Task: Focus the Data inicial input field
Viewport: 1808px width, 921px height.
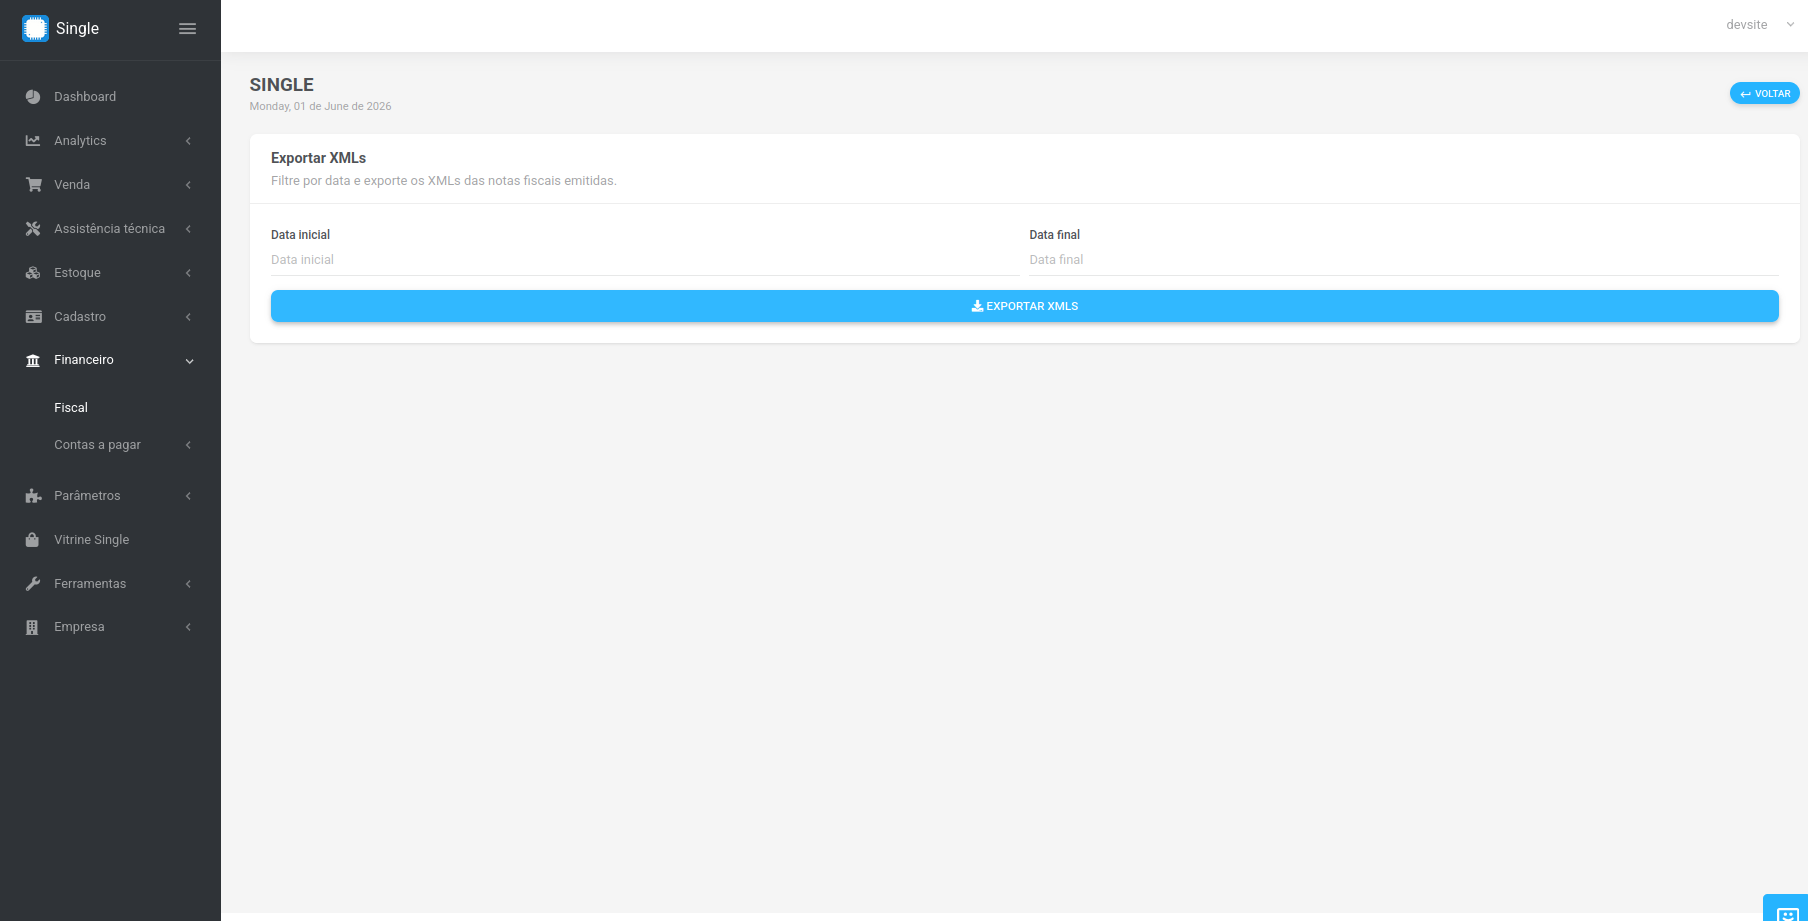Action: pos(645,260)
